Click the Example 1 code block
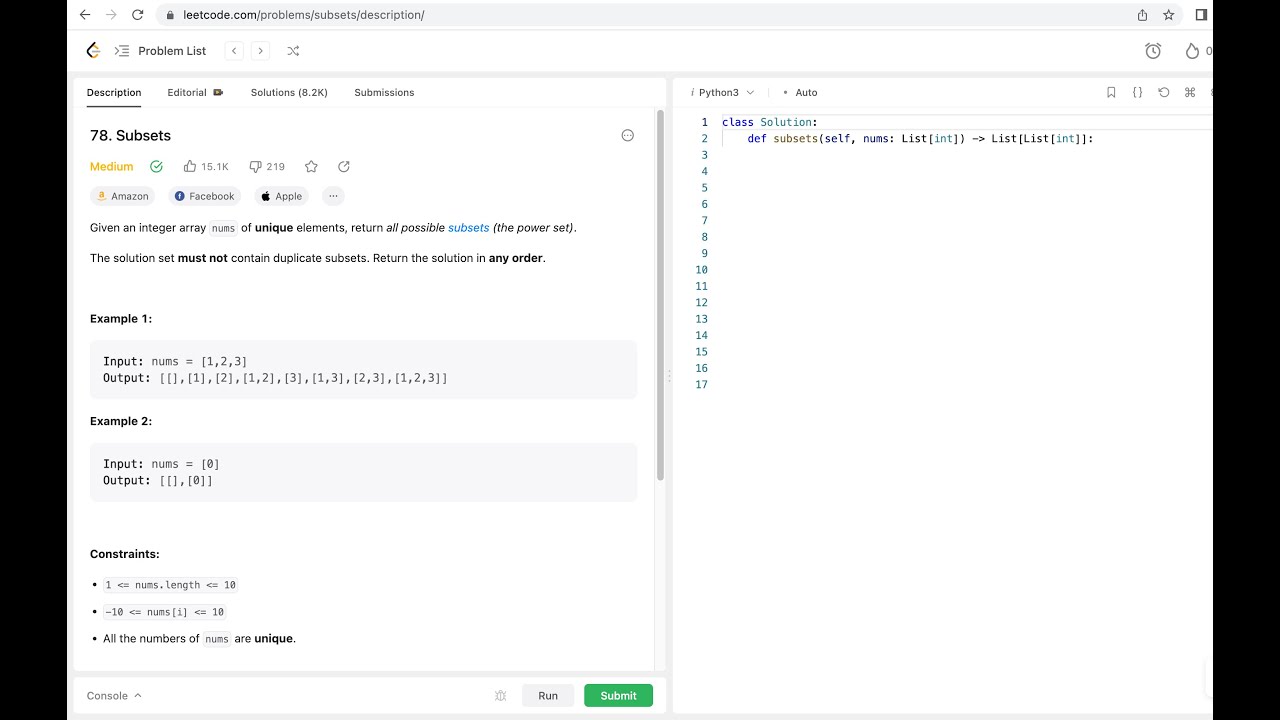Viewport: 1280px width, 720px height. coord(363,370)
